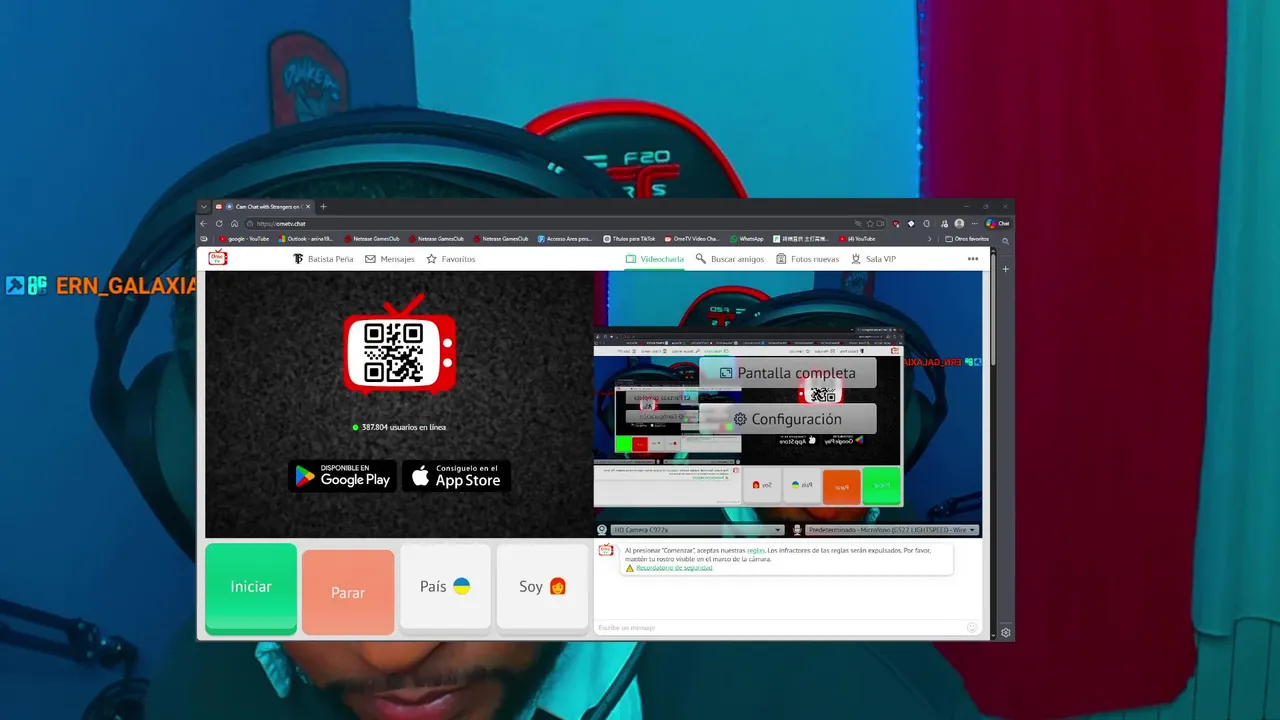
Task: Click the Parar button
Action: coord(348,592)
